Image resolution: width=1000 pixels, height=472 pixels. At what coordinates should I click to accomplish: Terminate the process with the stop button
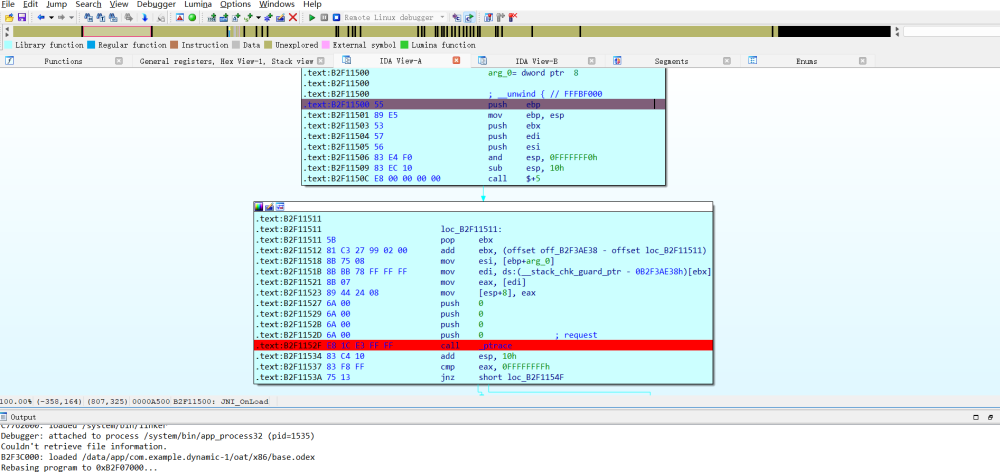click(x=336, y=17)
